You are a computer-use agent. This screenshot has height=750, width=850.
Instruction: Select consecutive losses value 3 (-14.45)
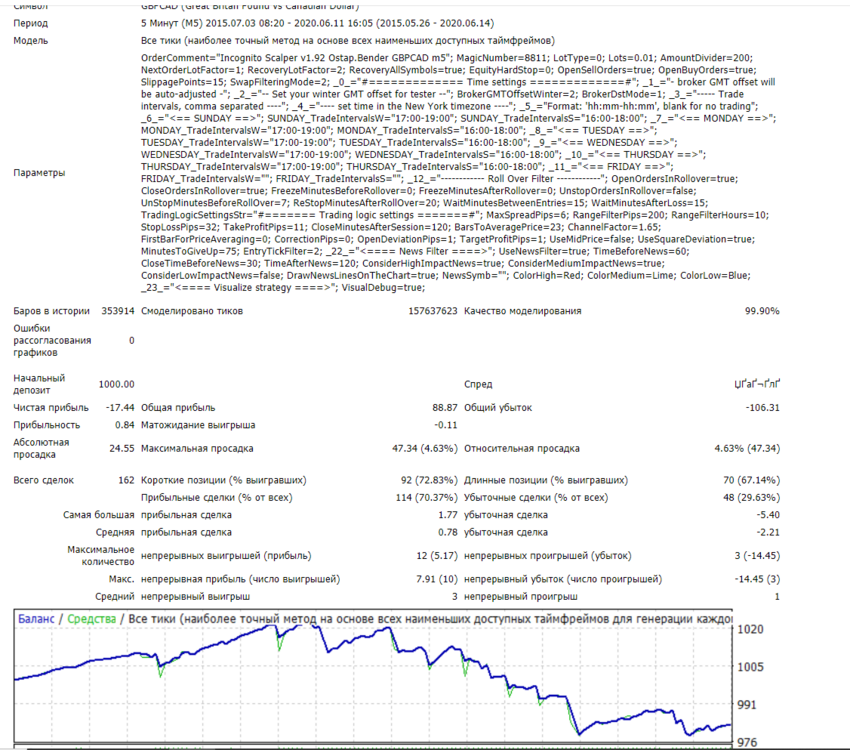(x=757, y=555)
